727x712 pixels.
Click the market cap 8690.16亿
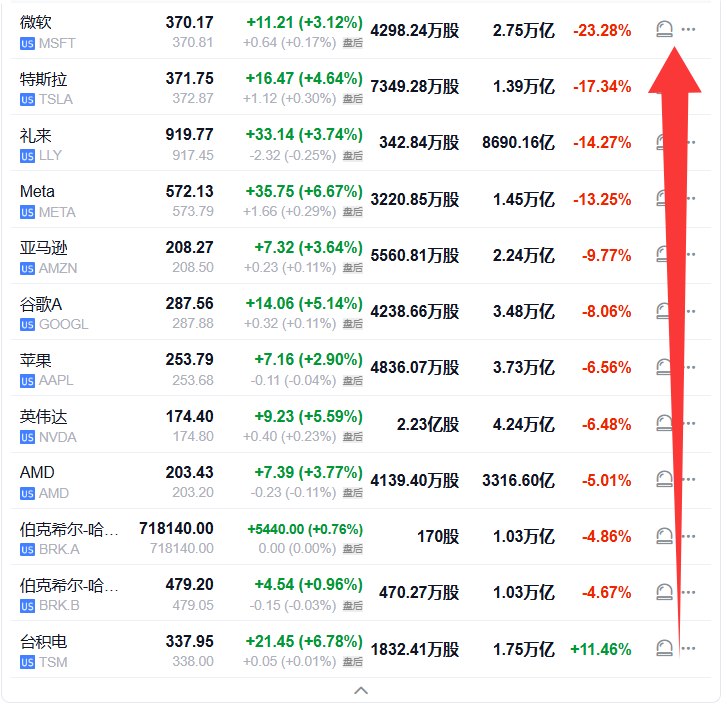[518, 142]
